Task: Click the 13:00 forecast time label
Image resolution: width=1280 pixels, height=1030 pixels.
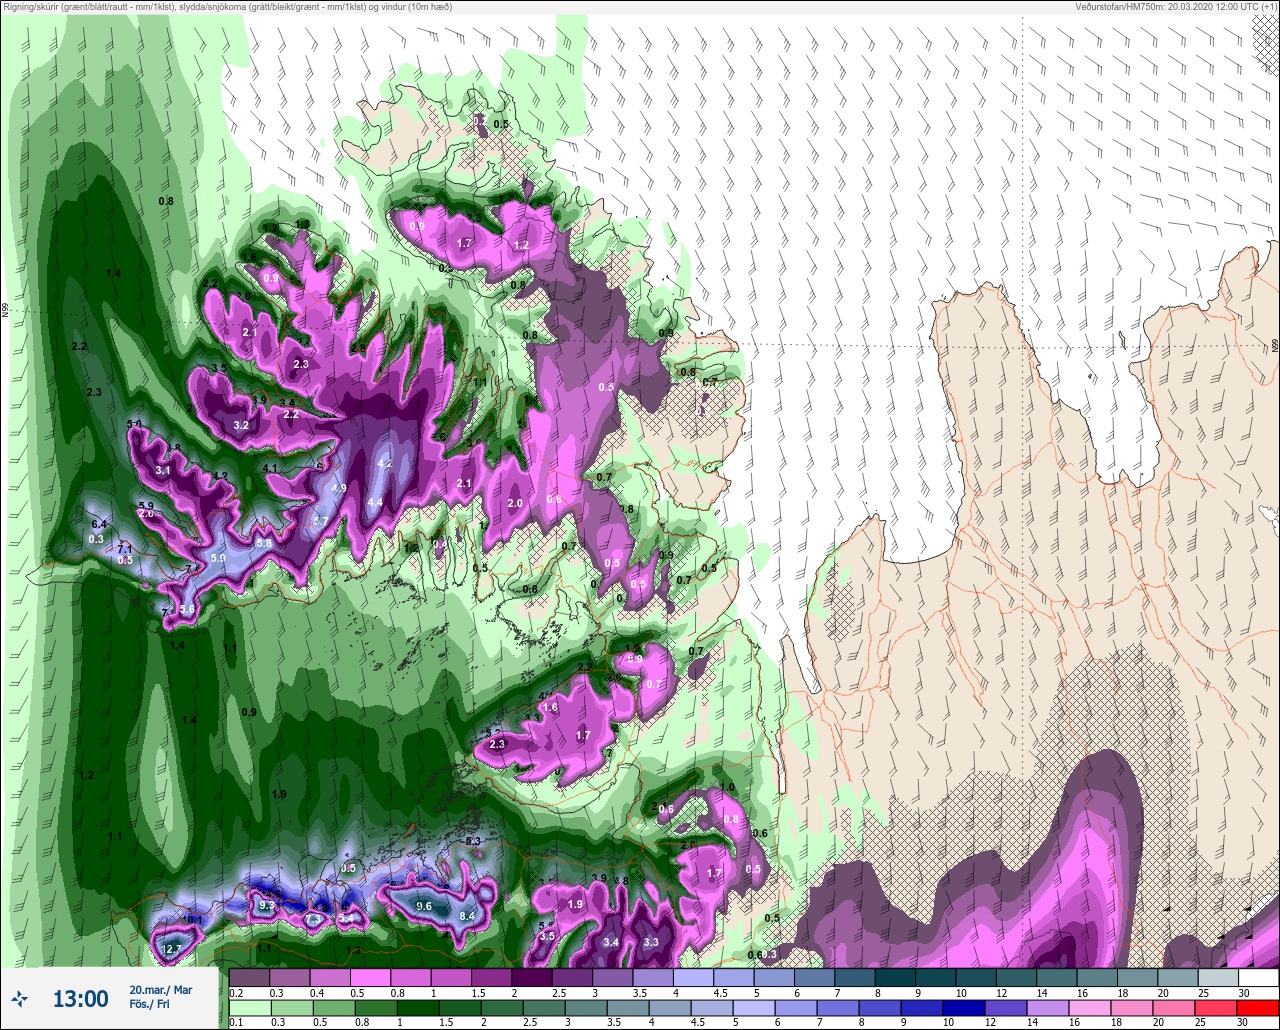Action: 80,998
